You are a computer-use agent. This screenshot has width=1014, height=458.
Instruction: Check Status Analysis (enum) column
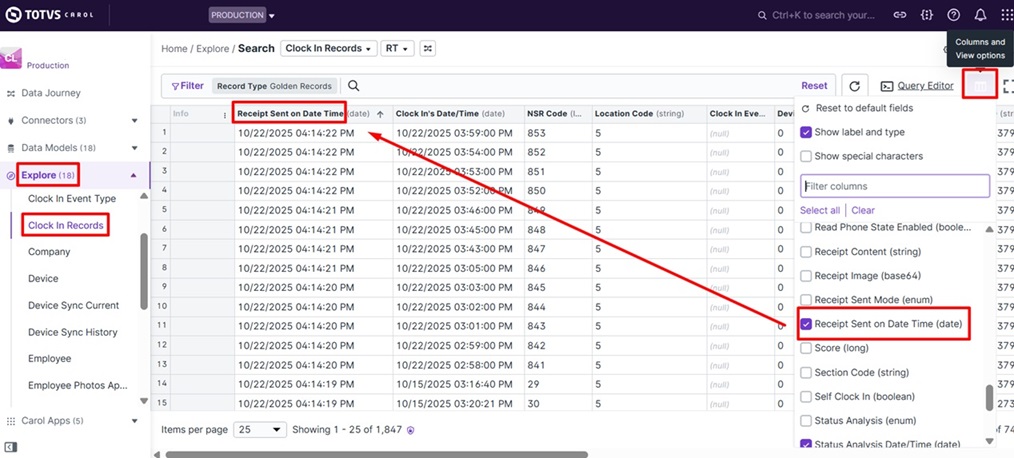(x=806, y=420)
